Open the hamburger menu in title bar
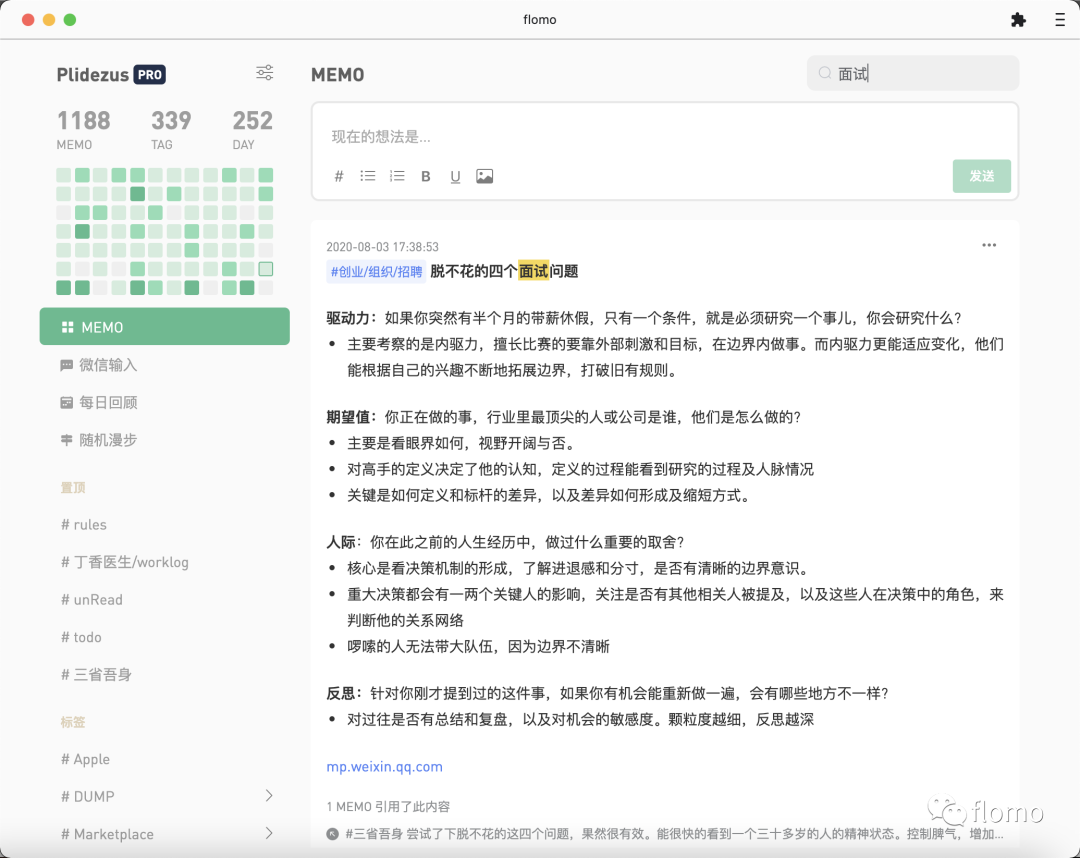Image resolution: width=1080 pixels, height=858 pixels. 1059,20
